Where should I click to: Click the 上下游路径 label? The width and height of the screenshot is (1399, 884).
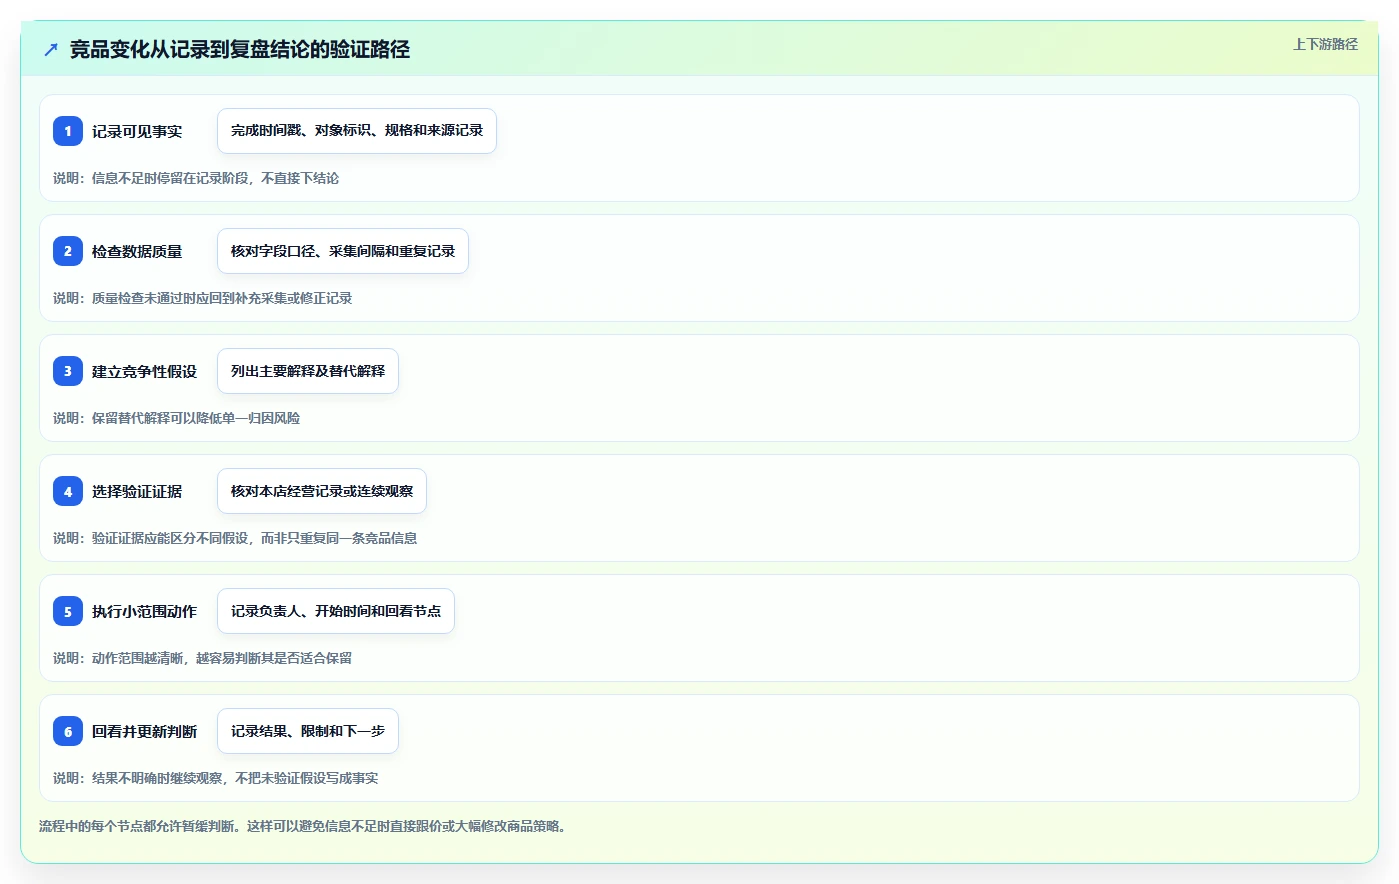pyautogui.click(x=1325, y=44)
